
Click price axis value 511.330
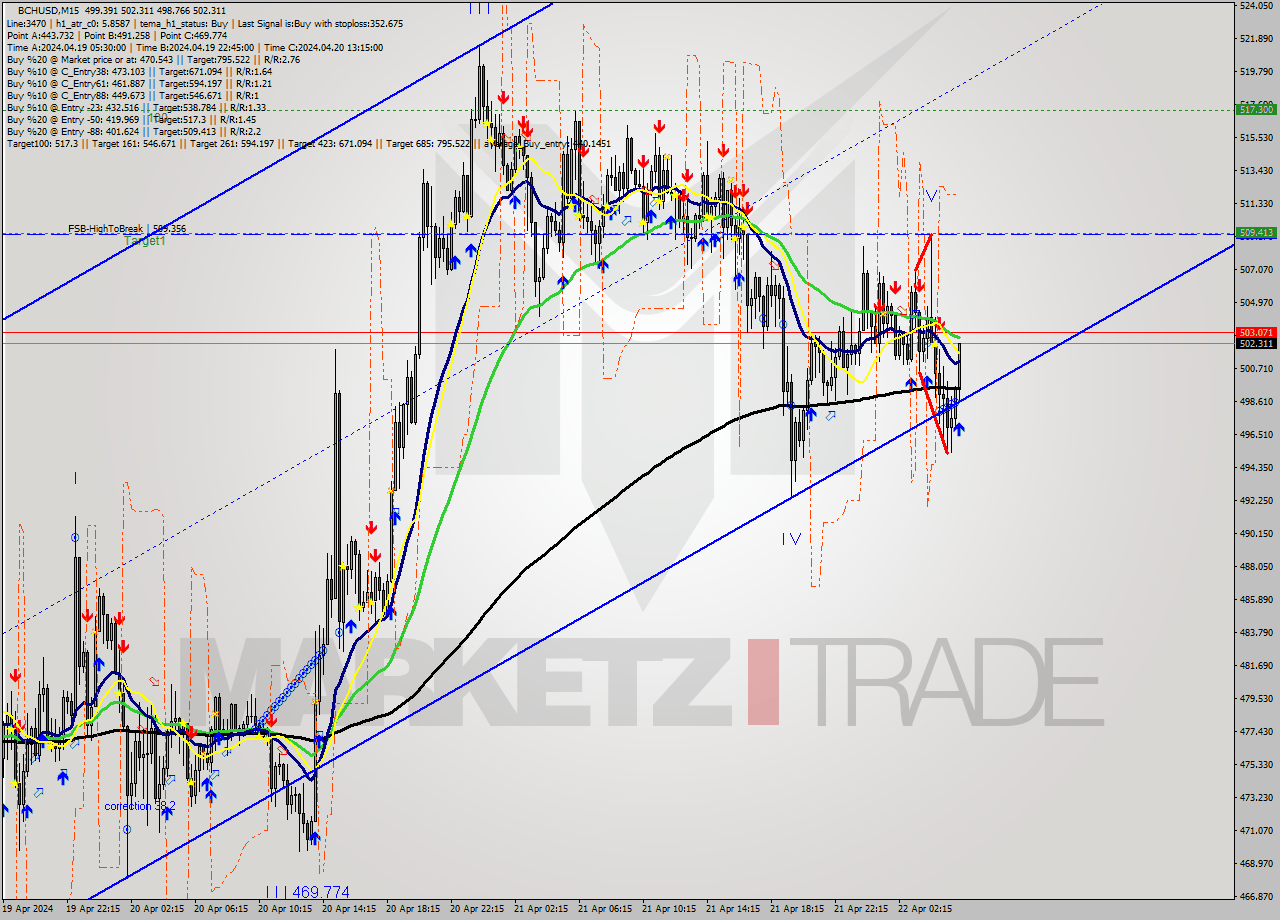click(x=1255, y=204)
